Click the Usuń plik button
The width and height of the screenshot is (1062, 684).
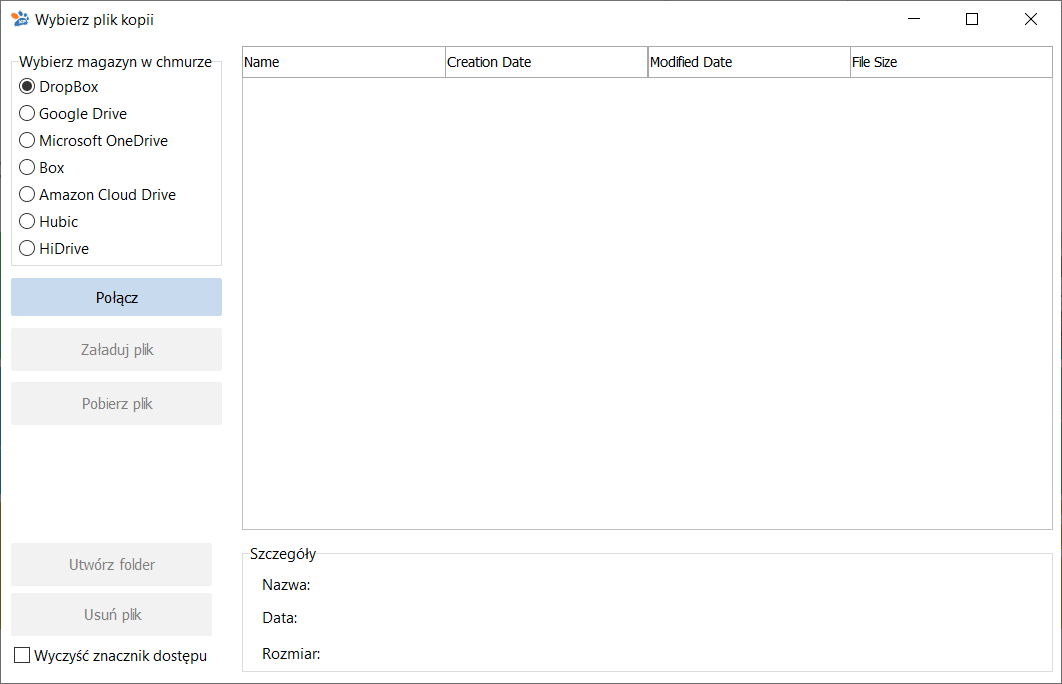pos(112,615)
